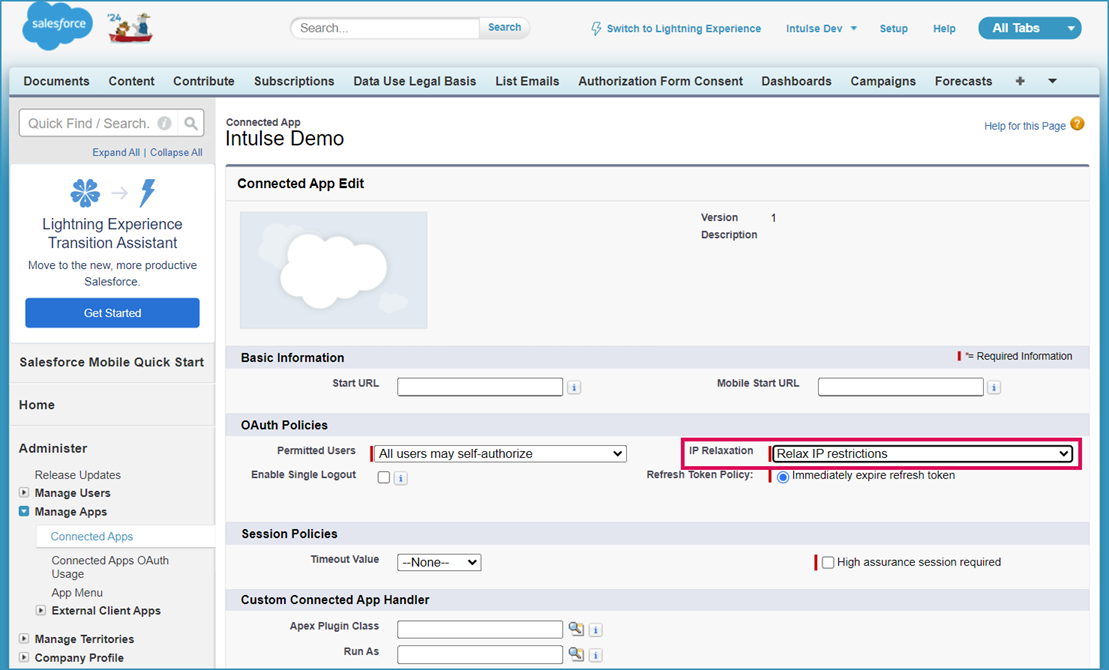Focus the Run As field
1109x670 pixels.
click(x=480, y=655)
